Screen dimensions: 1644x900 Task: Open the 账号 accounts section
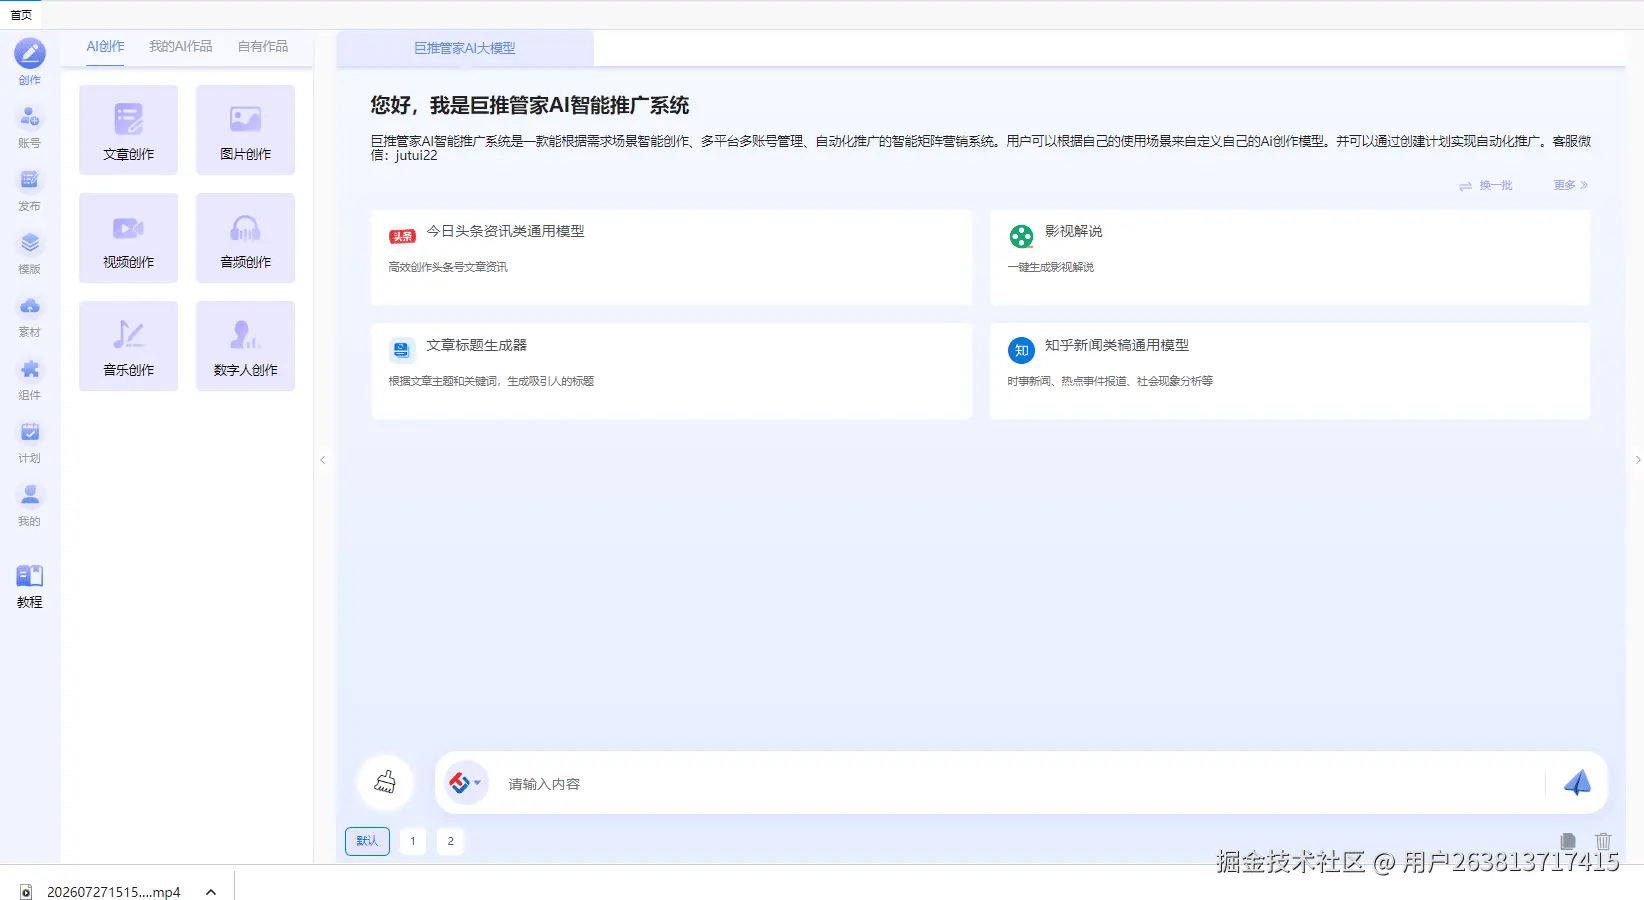coord(30,126)
